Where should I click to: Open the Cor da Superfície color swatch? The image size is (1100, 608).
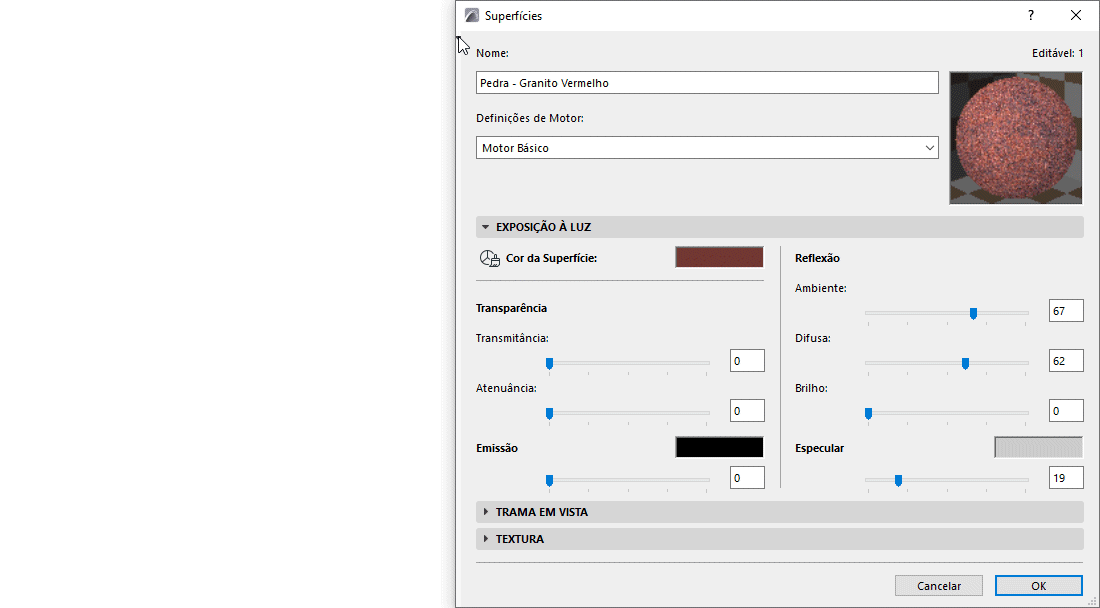[718, 257]
